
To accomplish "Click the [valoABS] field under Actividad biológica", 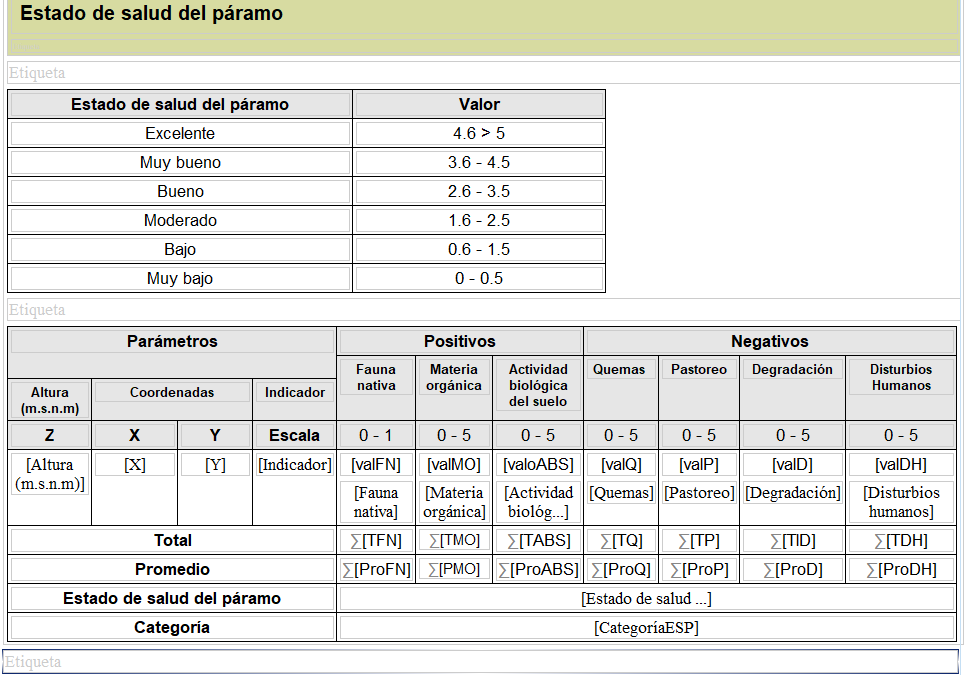I will coord(538,465).
